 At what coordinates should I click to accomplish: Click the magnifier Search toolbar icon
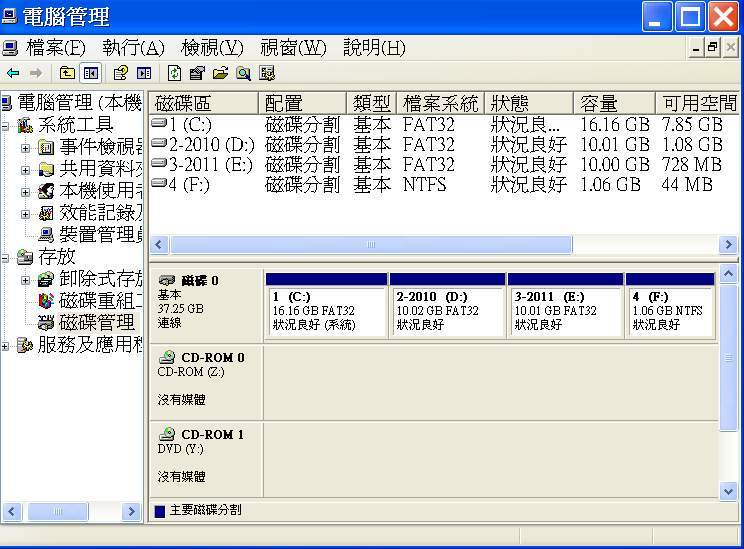click(x=243, y=73)
